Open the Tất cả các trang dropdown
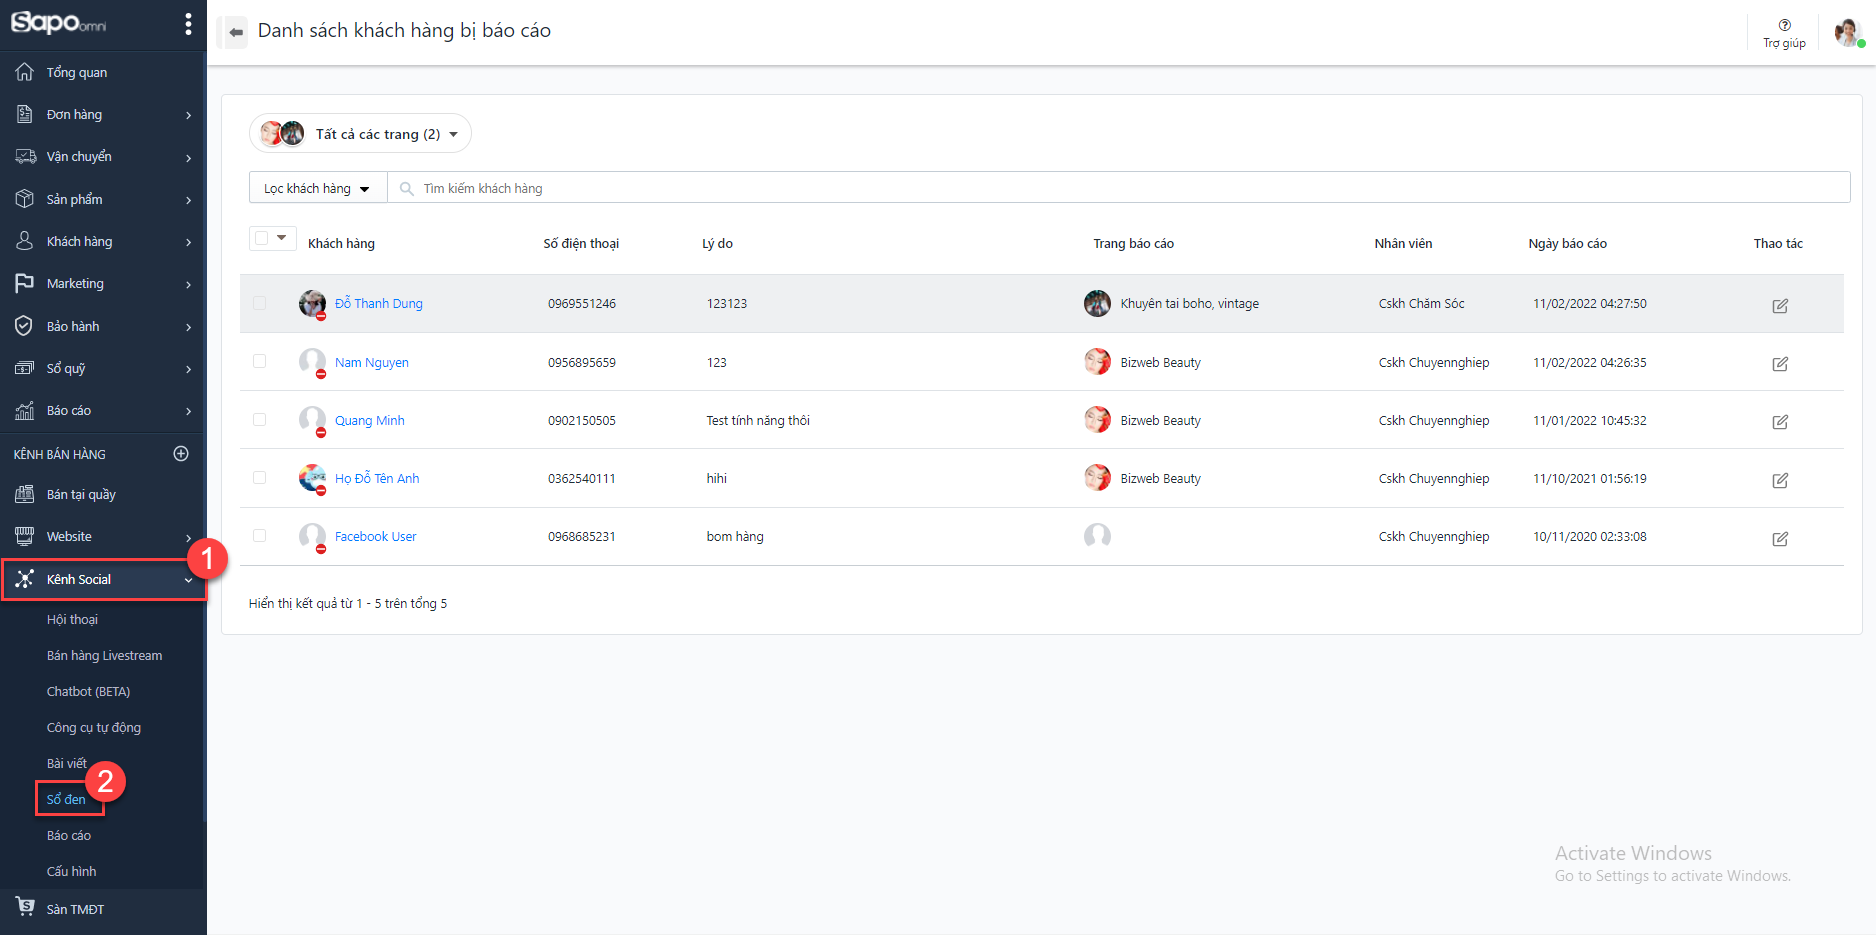 360,134
